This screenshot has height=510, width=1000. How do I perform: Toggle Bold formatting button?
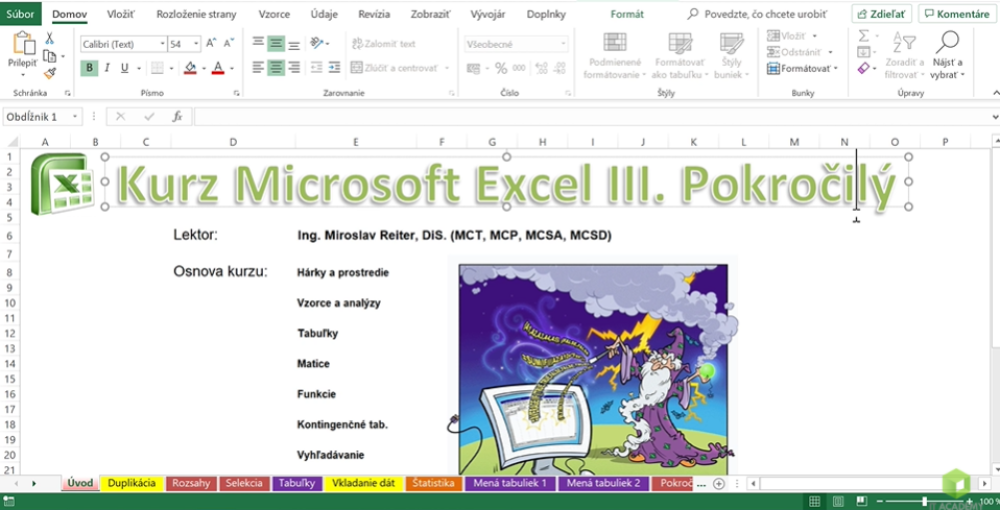point(90,68)
